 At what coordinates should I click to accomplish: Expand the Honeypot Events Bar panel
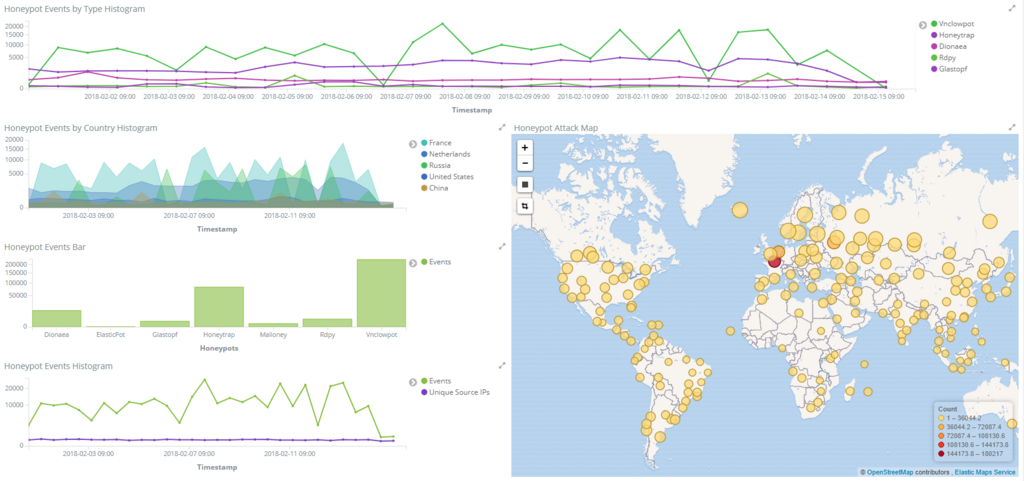pyautogui.click(x=502, y=246)
